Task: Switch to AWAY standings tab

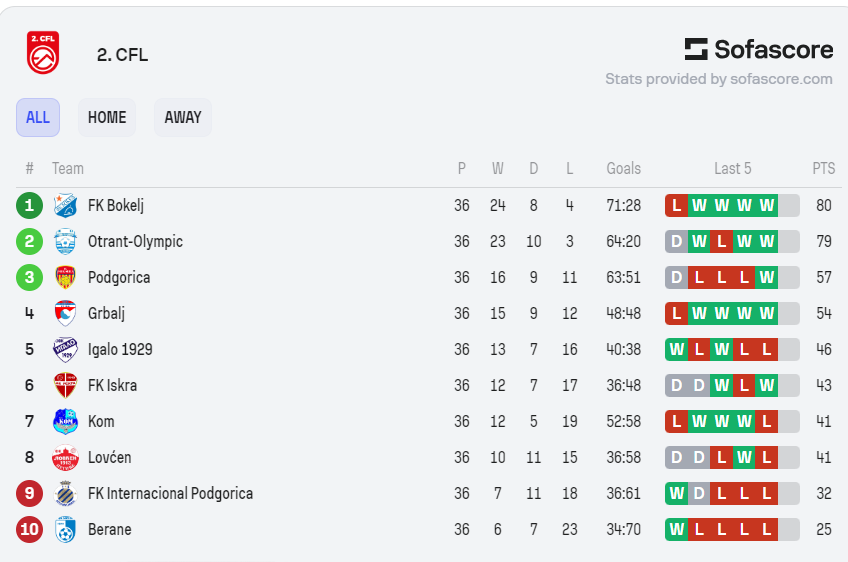Action: click(183, 117)
